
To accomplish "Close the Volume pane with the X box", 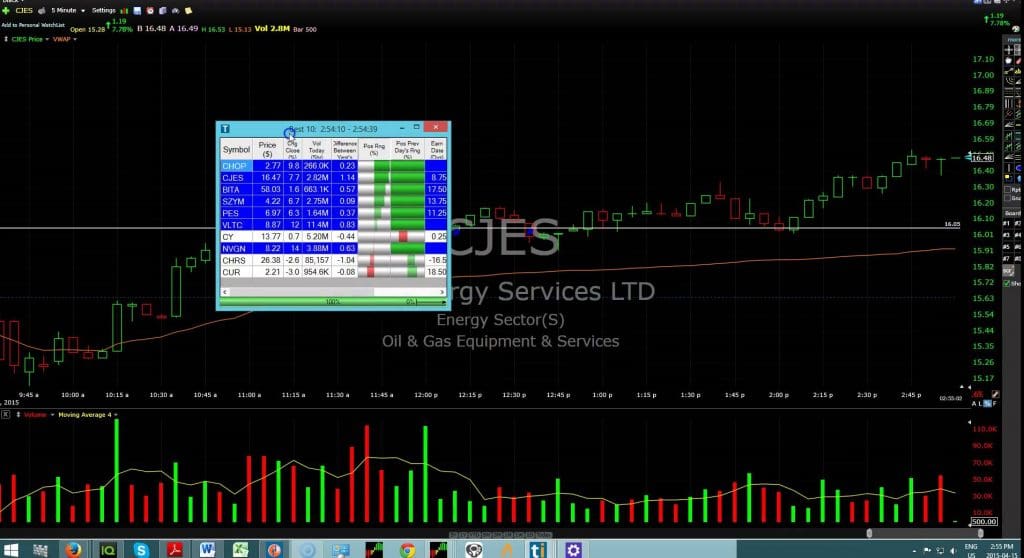I will pyautogui.click(x=5, y=414).
